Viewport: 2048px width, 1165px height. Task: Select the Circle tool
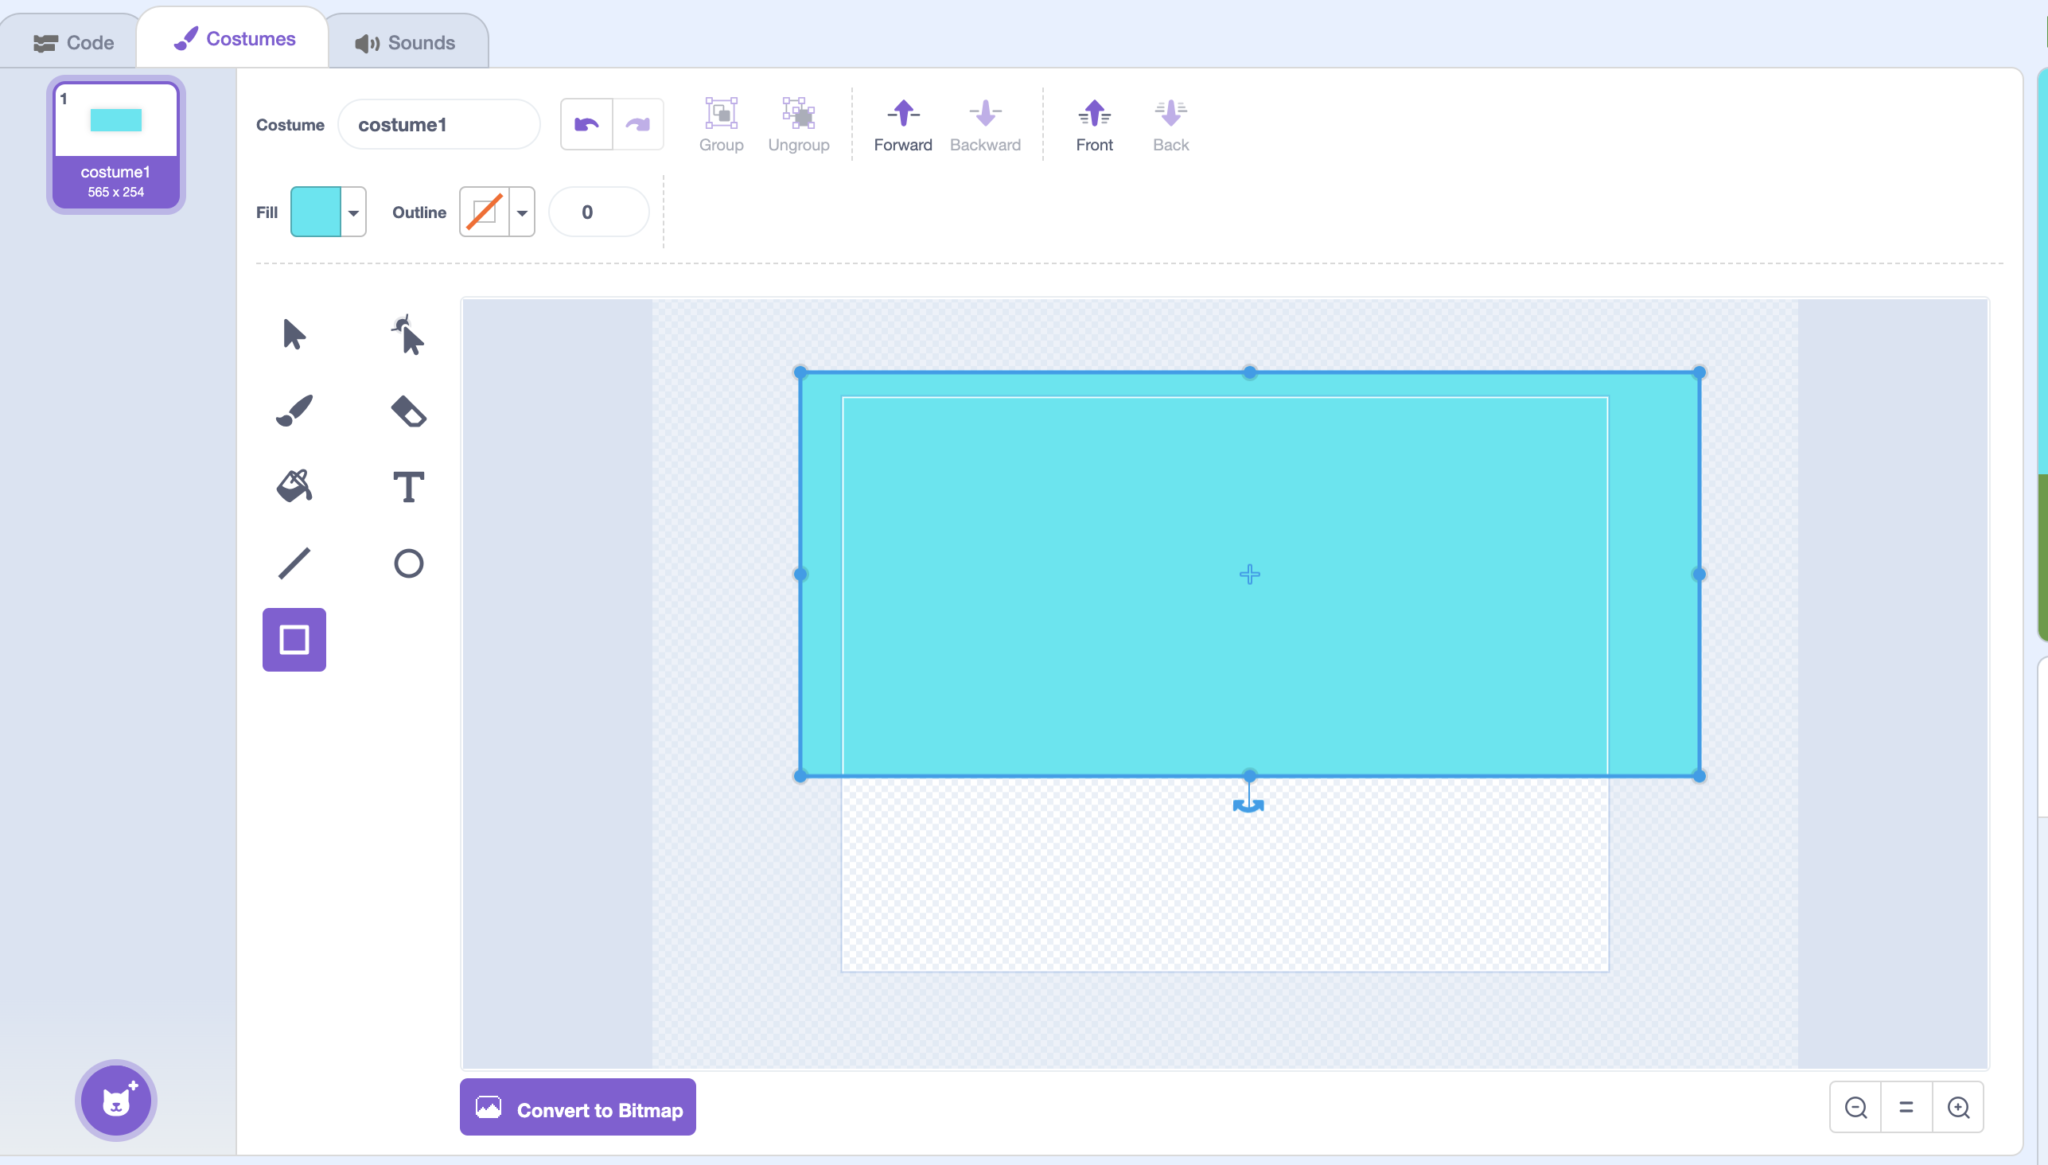click(408, 562)
